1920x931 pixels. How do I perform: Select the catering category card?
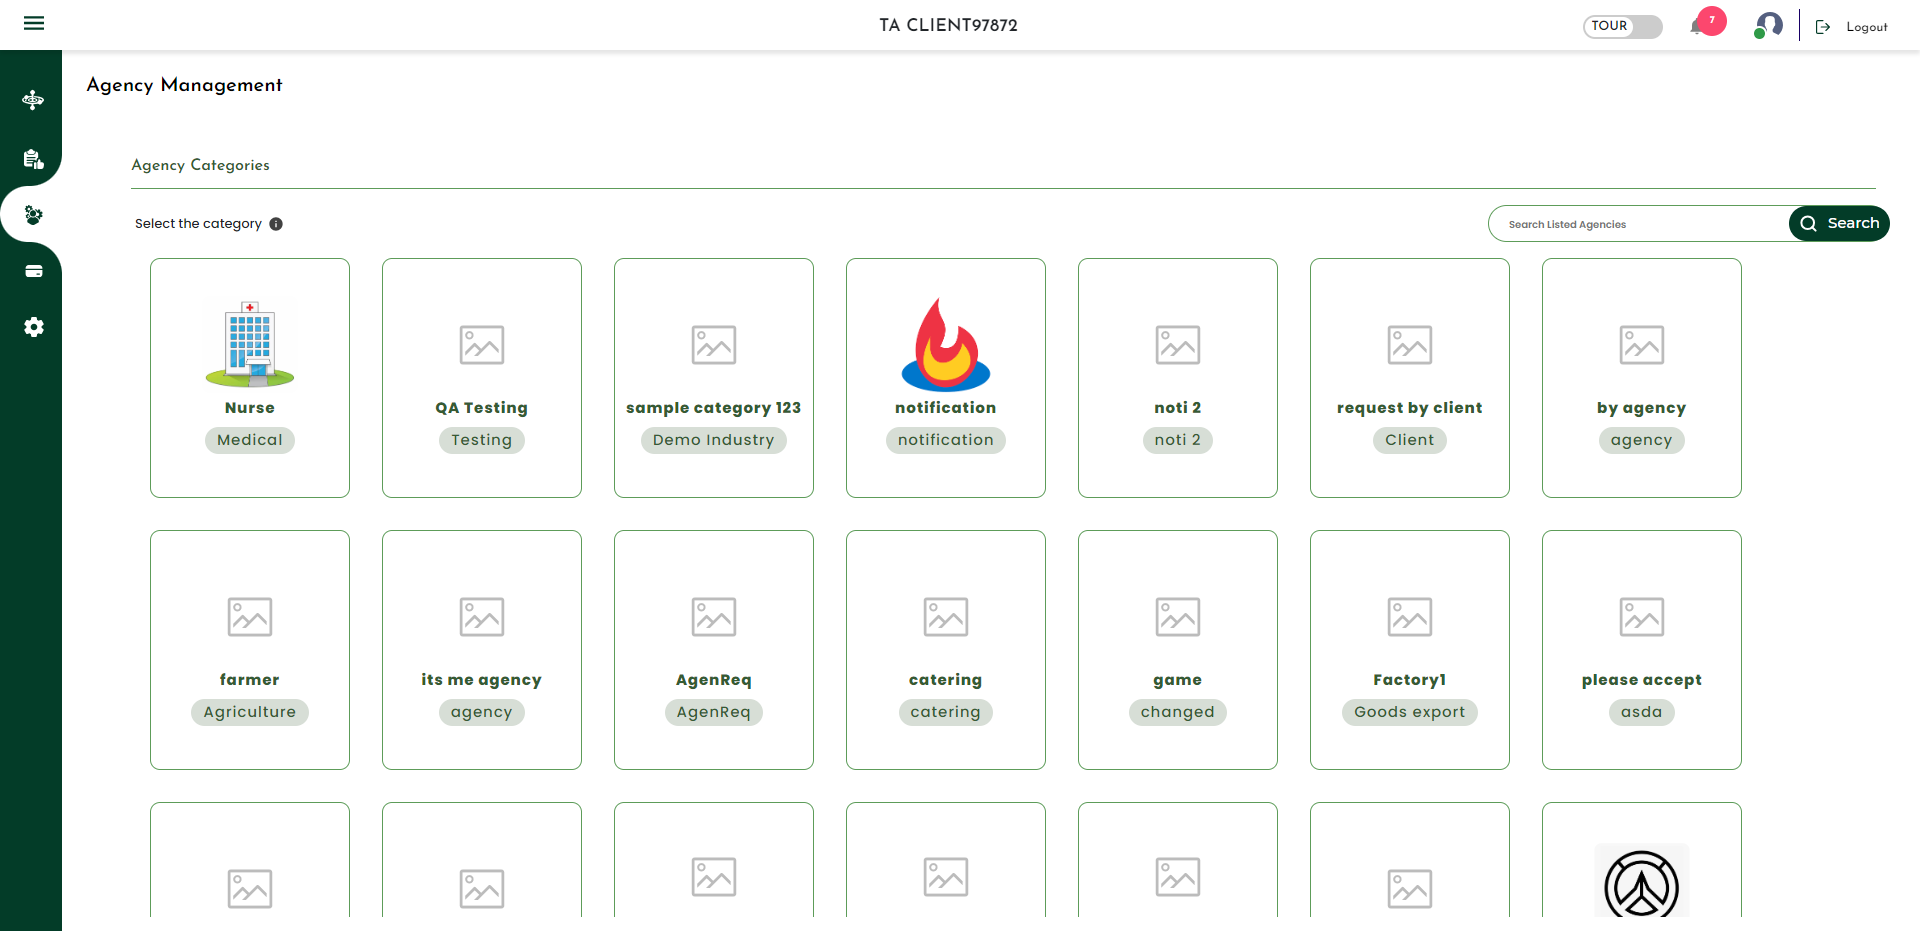[x=946, y=649]
